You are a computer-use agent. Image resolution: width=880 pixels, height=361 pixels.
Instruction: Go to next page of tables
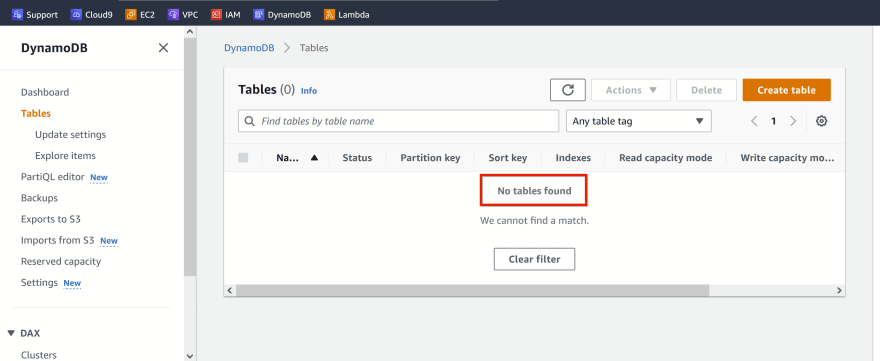tap(793, 121)
